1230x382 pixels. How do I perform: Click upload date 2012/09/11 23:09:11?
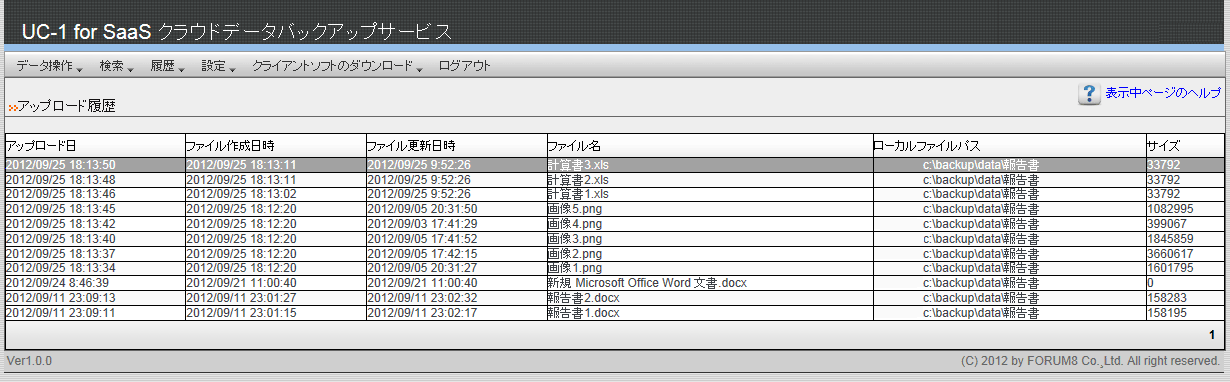pos(61,313)
